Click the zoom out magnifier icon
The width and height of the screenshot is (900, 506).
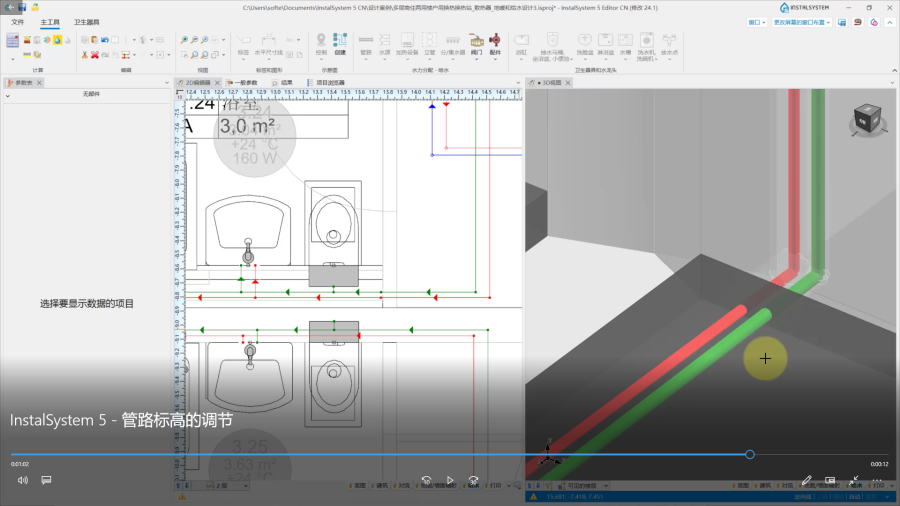195,40
